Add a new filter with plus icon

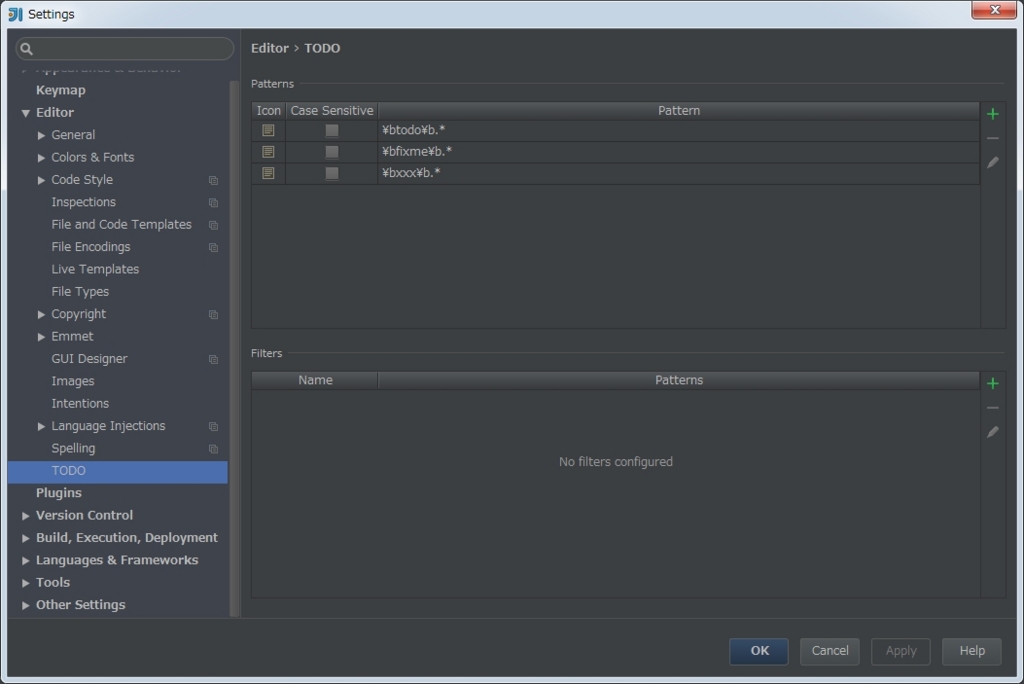point(993,383)
